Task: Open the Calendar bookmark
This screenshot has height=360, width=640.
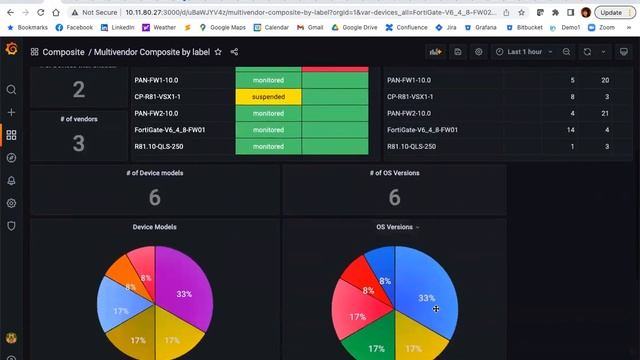Action: coord(271,27)
